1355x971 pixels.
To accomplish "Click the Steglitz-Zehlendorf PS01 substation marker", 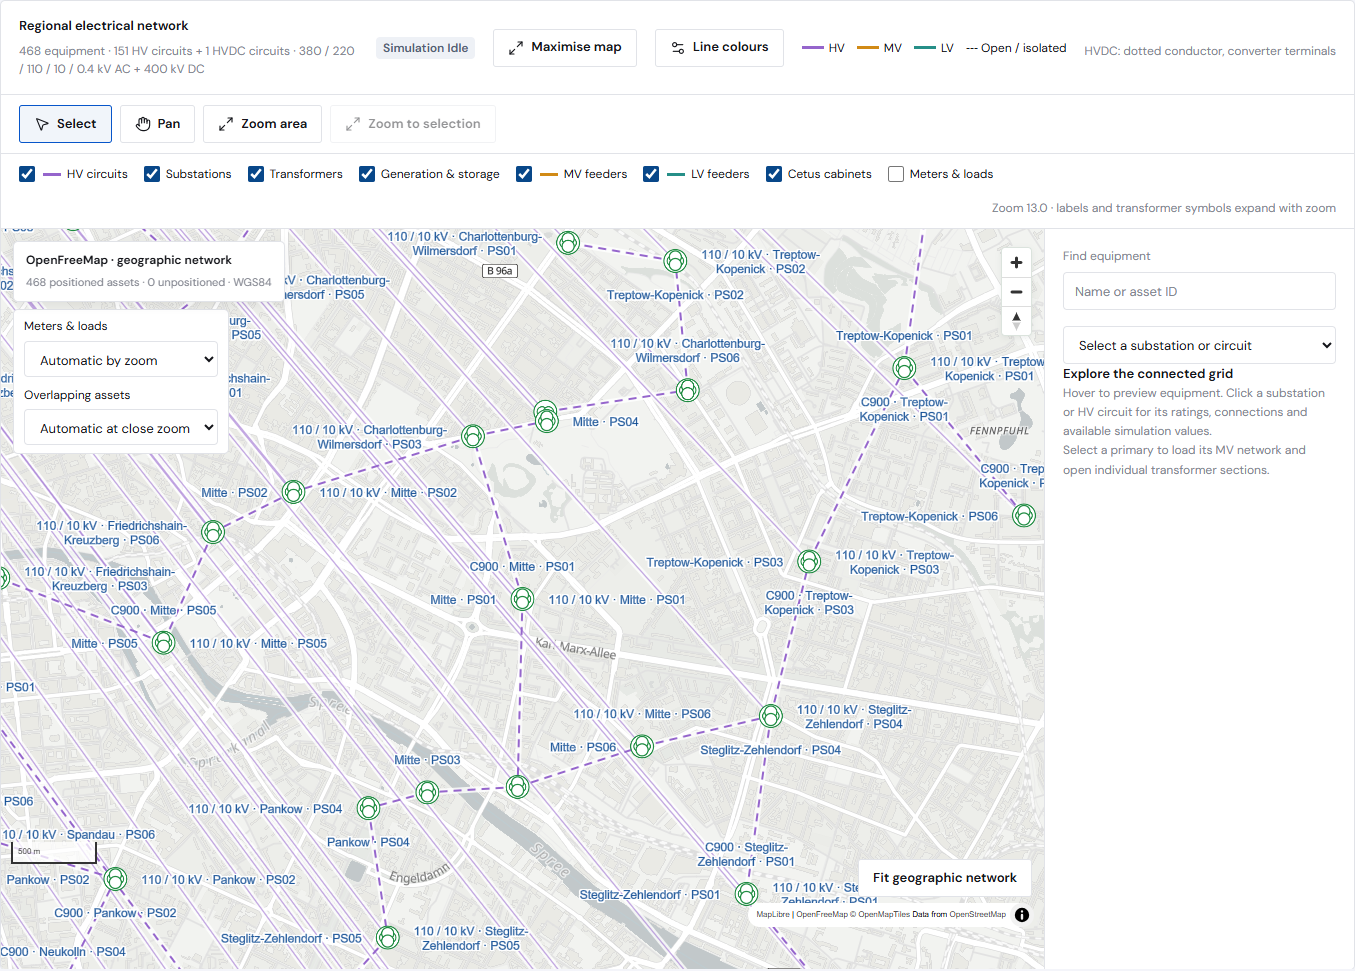I will pos(746,893).
